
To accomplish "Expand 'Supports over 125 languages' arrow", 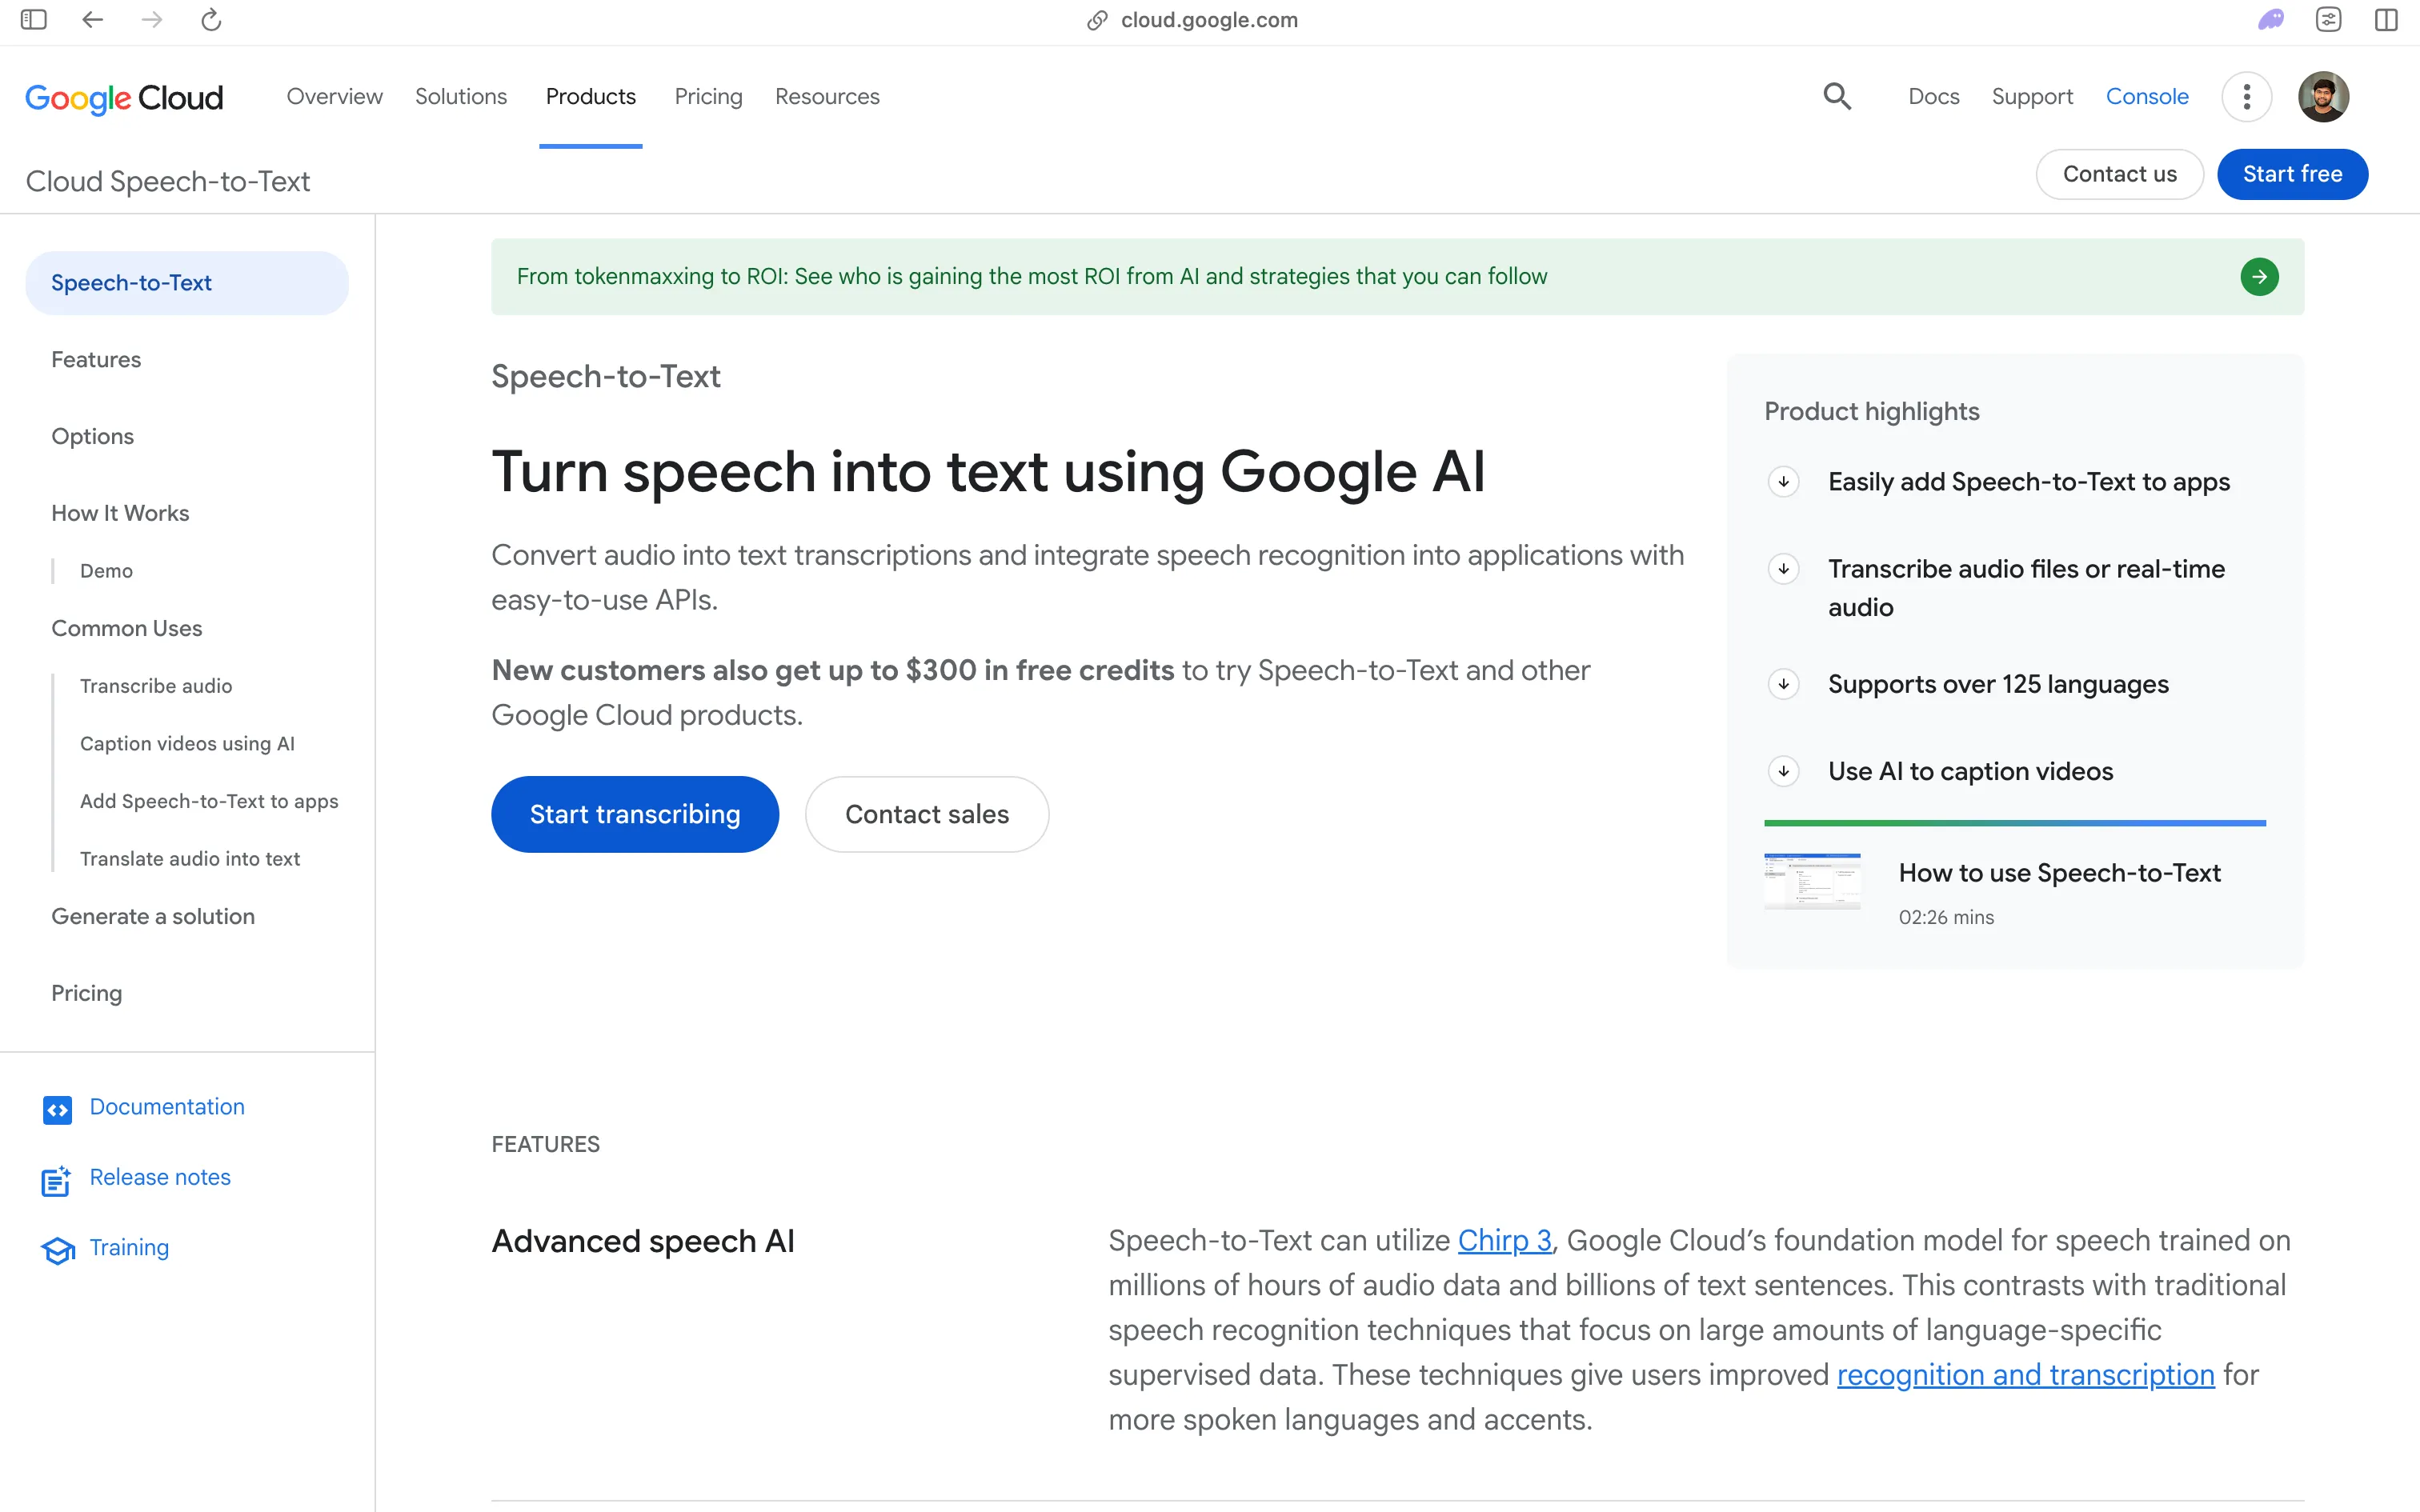I will pyautogui.click(x=1783, y=684).
